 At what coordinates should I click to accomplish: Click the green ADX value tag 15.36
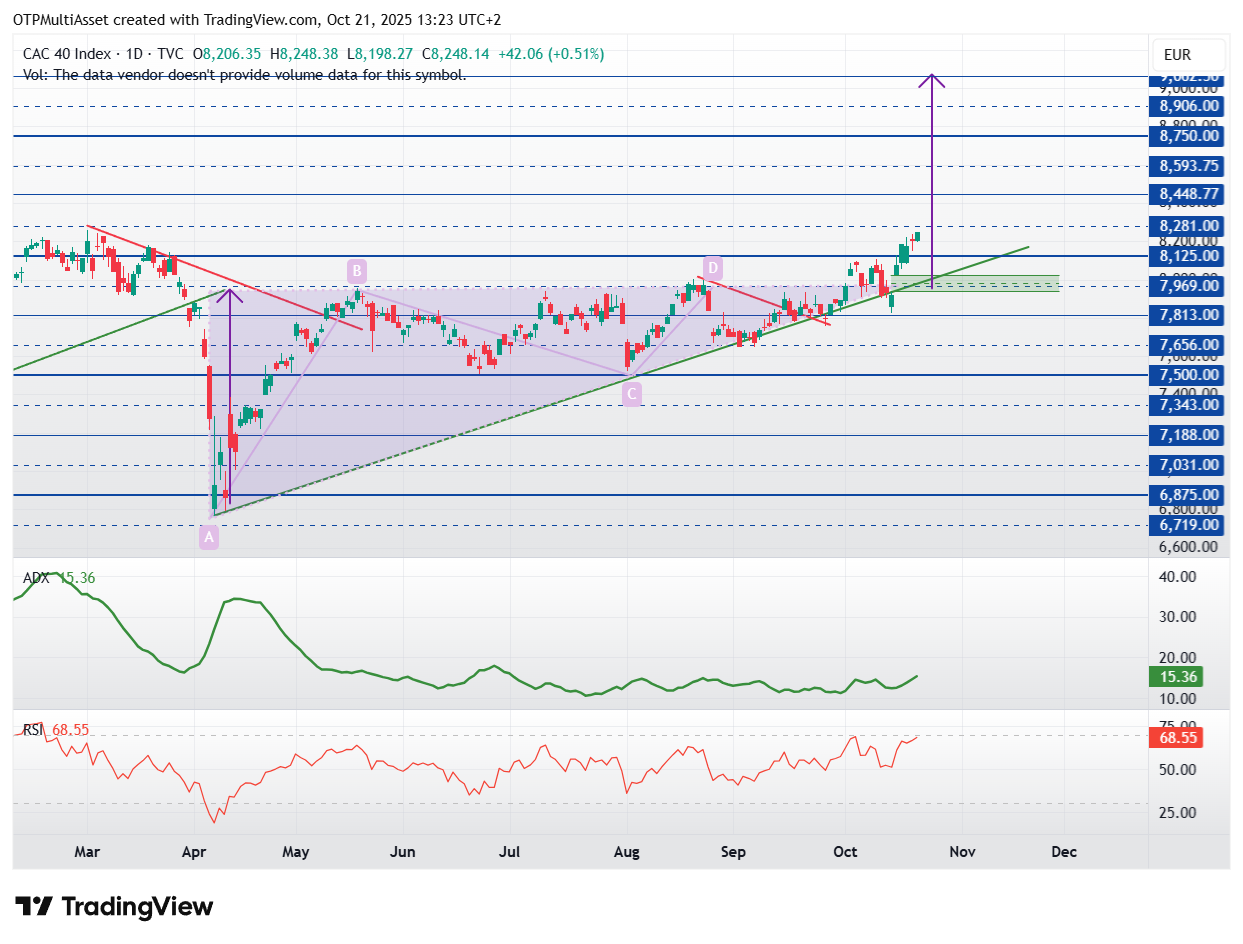[1174, 677]
